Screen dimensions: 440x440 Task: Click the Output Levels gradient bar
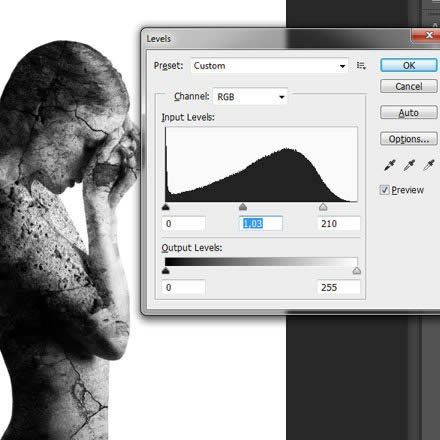pyautogui.click(x=261, y=262)
